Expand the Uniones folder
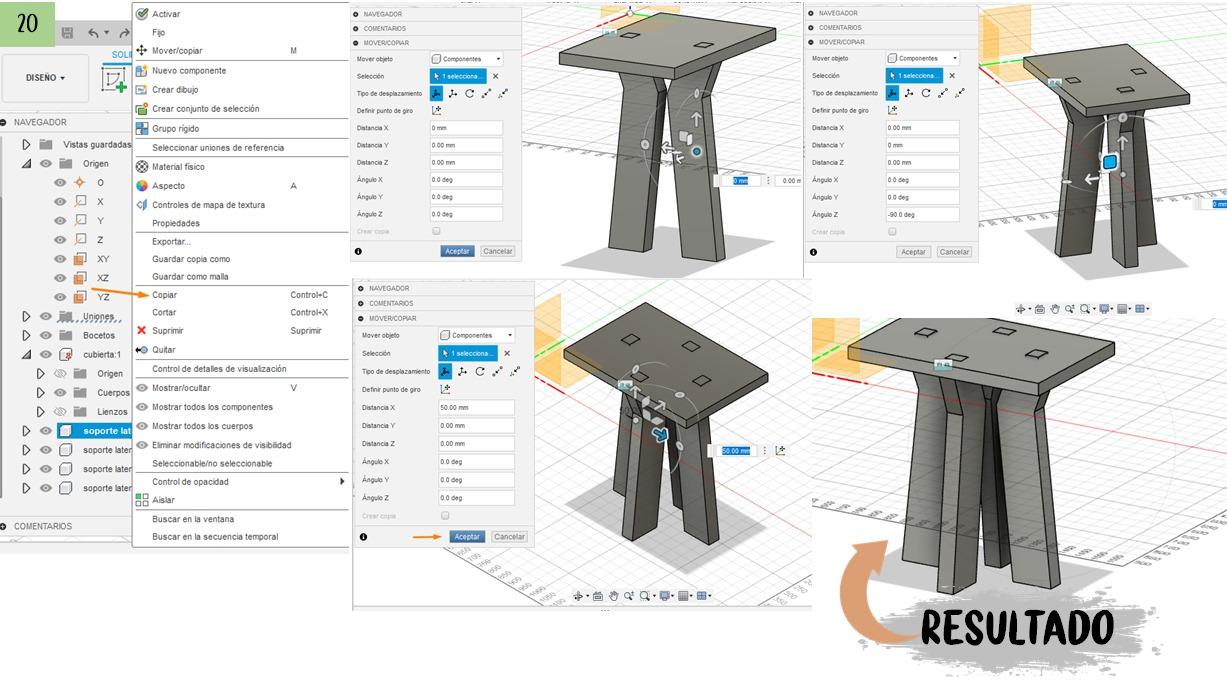This screenshot has height=695, width=1227. click(x=27, y=316)
